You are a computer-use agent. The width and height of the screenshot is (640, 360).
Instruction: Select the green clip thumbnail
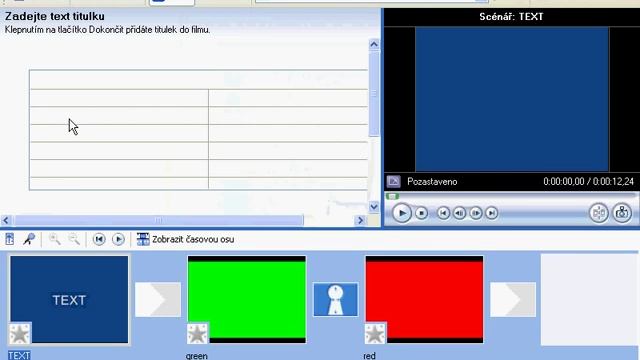247,300
